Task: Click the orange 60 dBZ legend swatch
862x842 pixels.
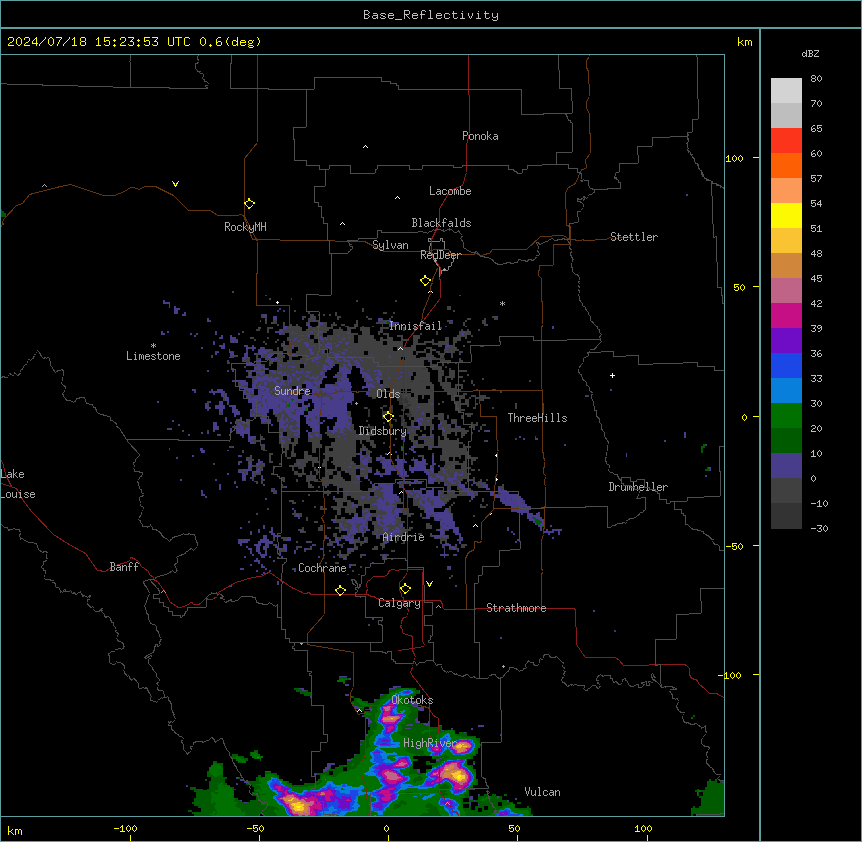Action: click(x=786, y=165)
